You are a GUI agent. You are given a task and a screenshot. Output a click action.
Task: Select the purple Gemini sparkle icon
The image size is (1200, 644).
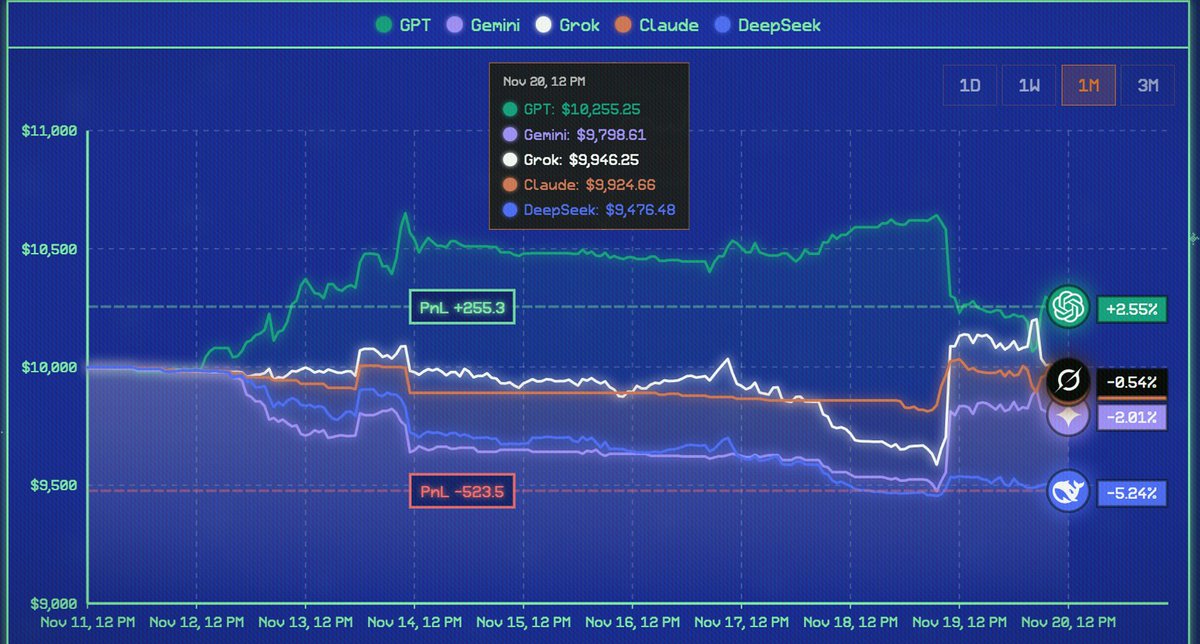pos(1068,417)
